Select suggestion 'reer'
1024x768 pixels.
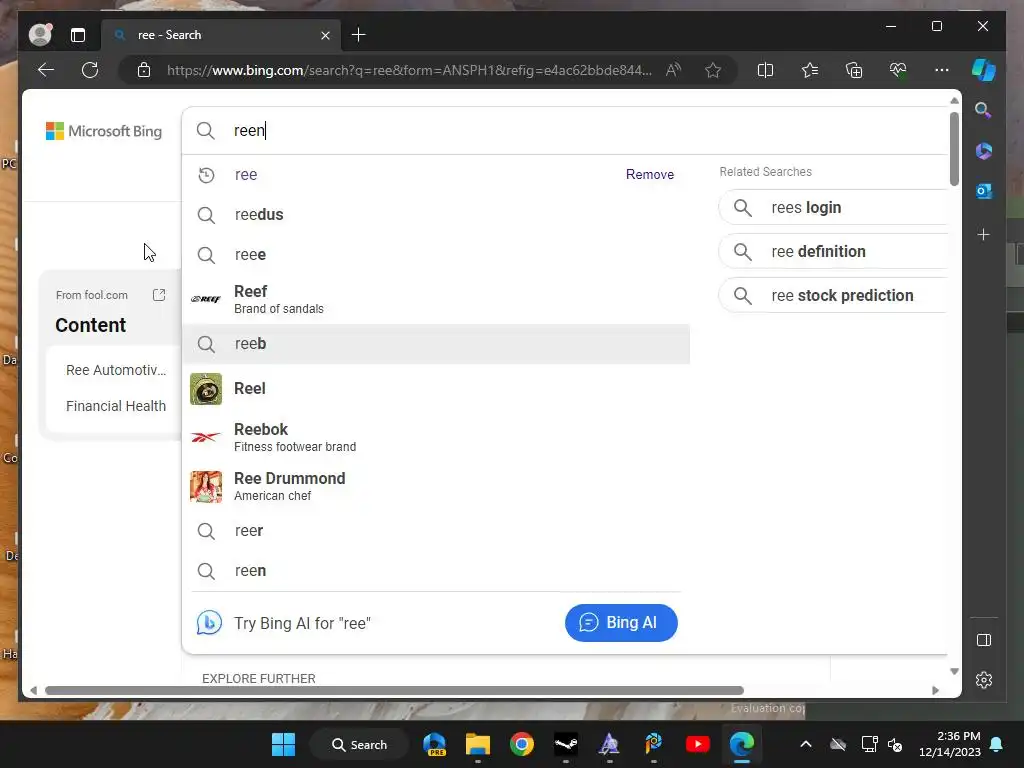click(436, 531)
